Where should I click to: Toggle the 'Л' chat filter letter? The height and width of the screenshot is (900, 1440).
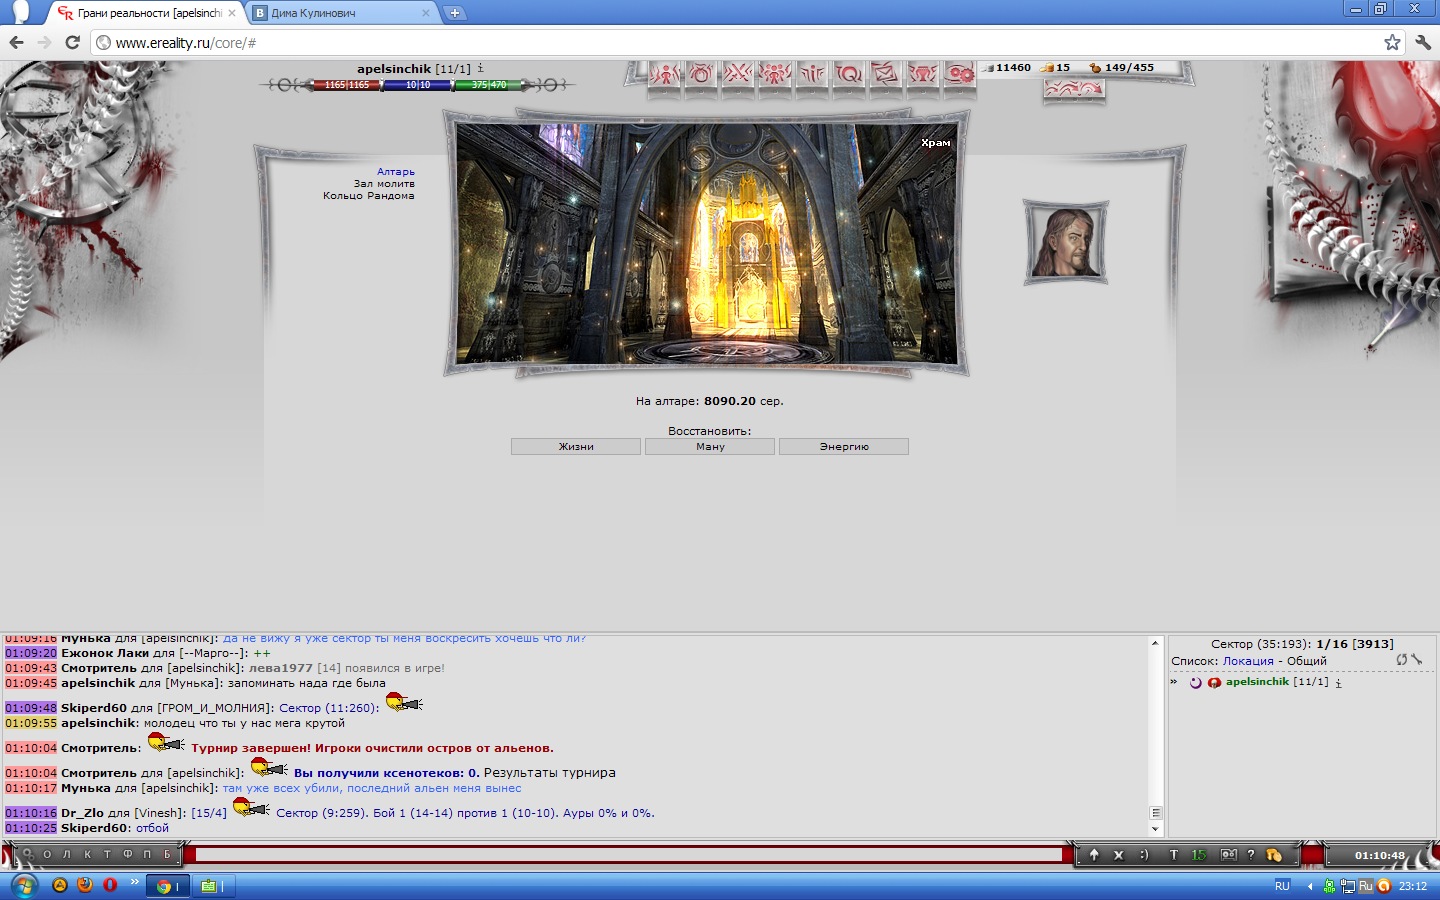[x=67, y=855]
